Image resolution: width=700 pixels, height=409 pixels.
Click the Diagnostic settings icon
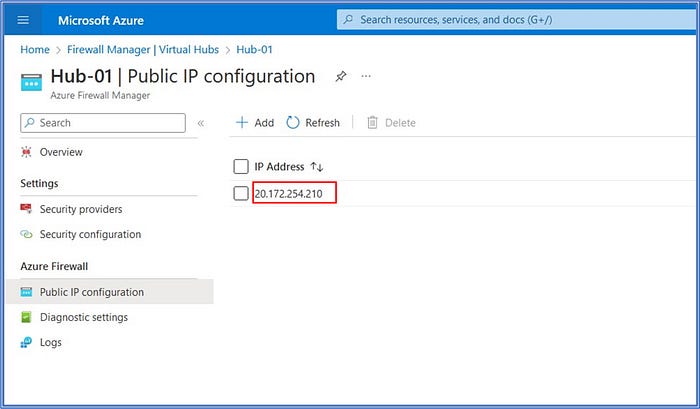pos(26,317)
